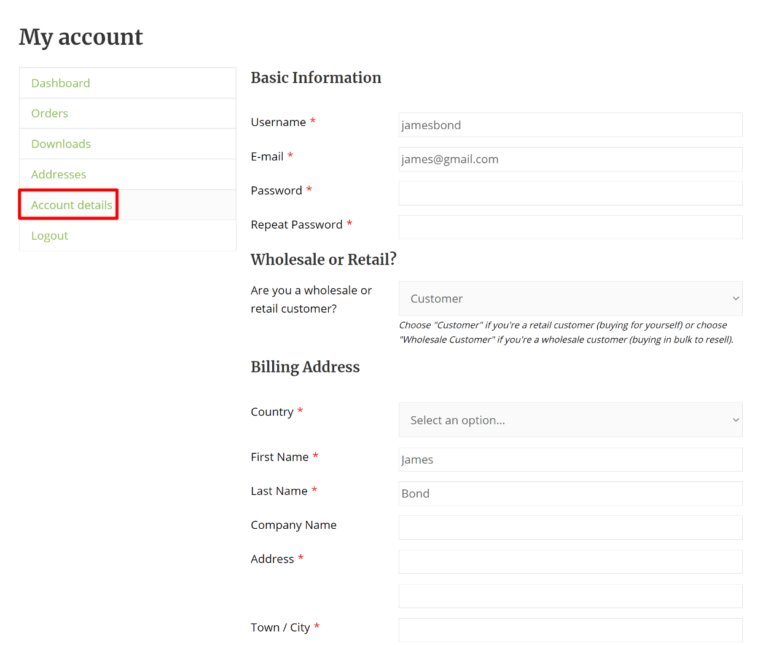768x645 pixels.
Task: Click the first Address line field
Action: point(570,561)
